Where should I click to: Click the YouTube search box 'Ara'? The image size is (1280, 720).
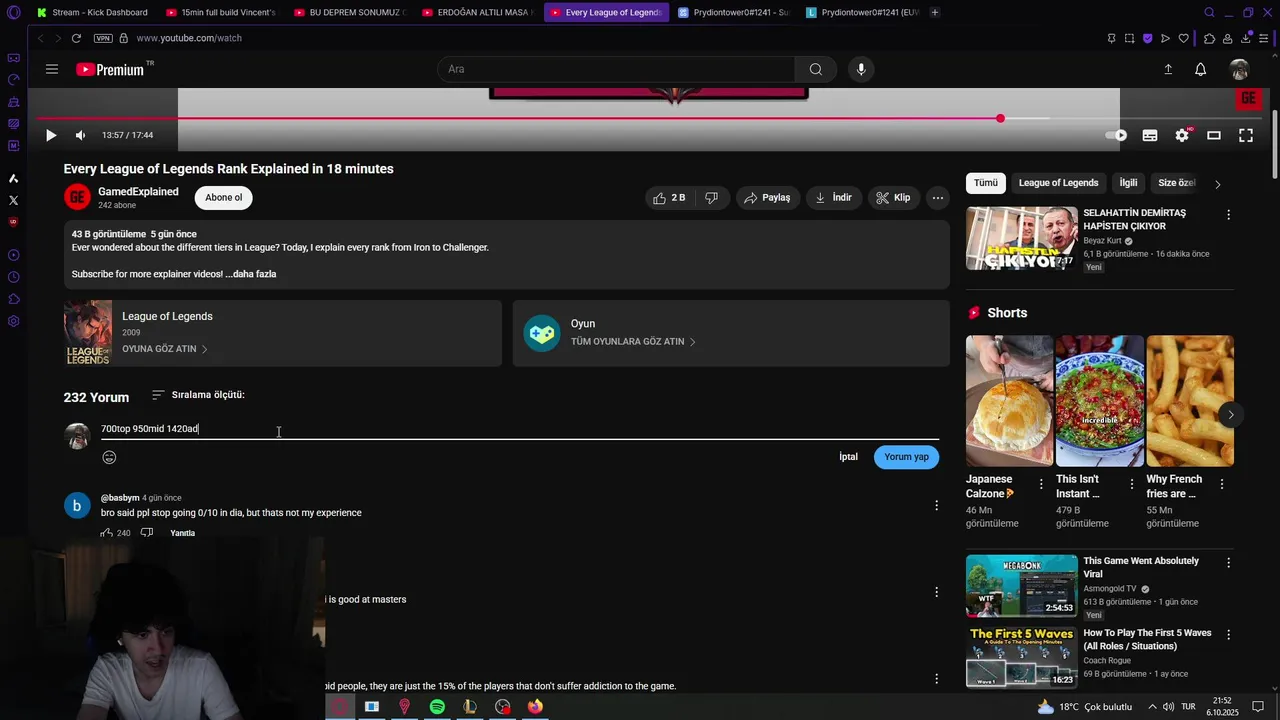pos(616,69)
